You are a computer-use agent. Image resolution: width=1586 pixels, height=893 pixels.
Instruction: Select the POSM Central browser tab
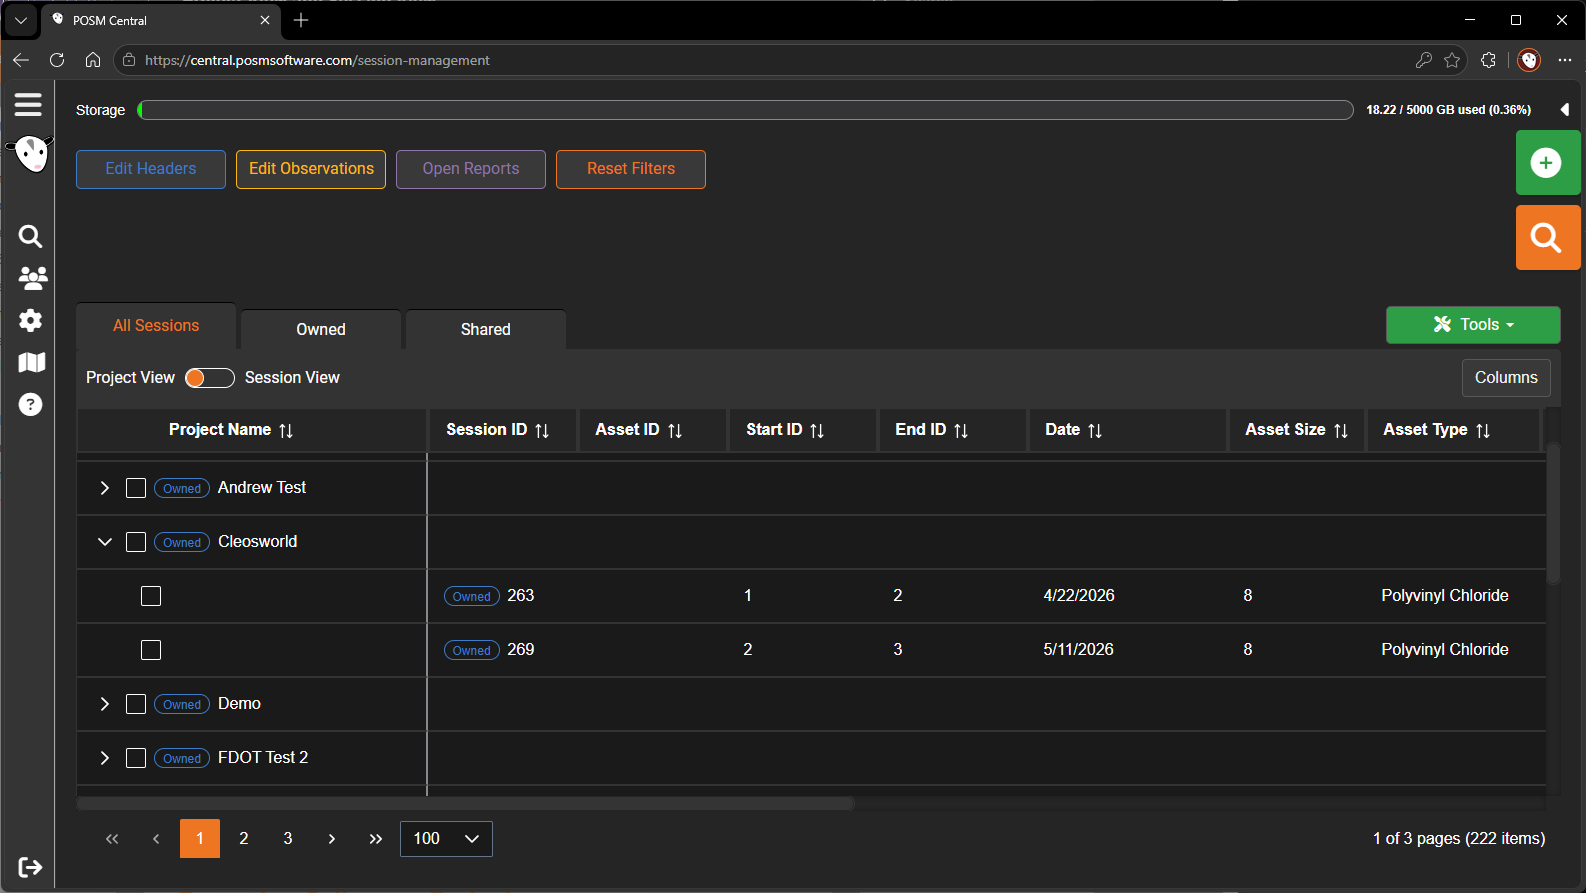(160, 20)
